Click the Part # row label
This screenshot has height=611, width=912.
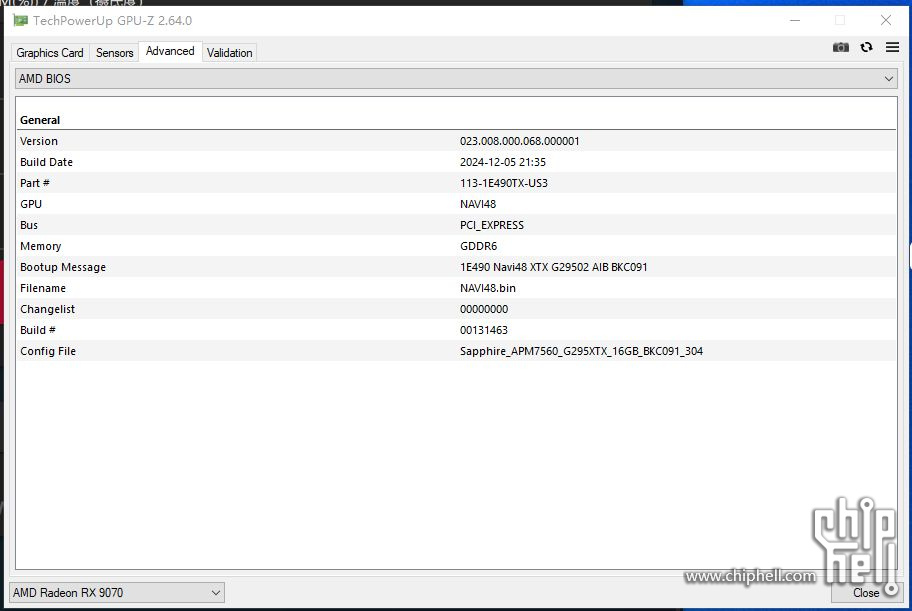(x=35, y=183)
